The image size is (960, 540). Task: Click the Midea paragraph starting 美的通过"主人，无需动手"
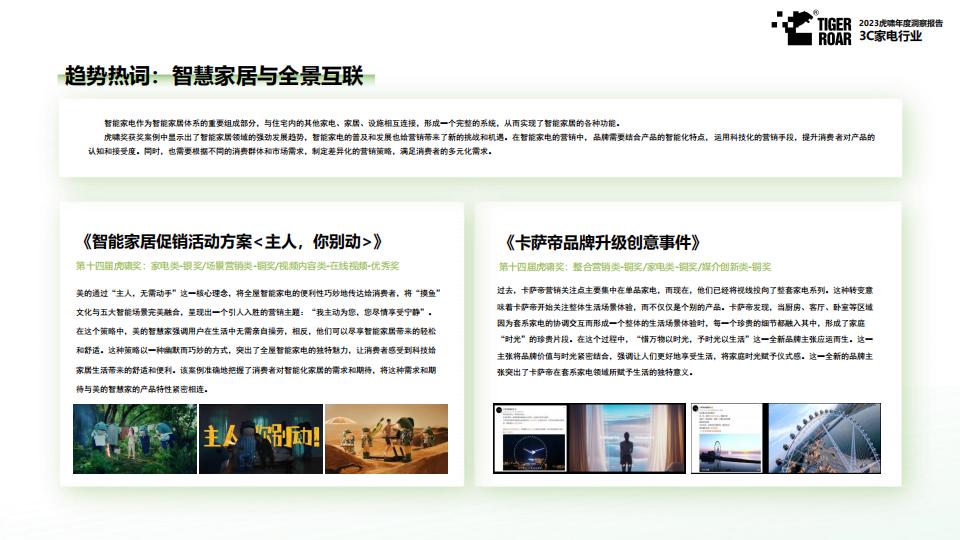point(257,341)
